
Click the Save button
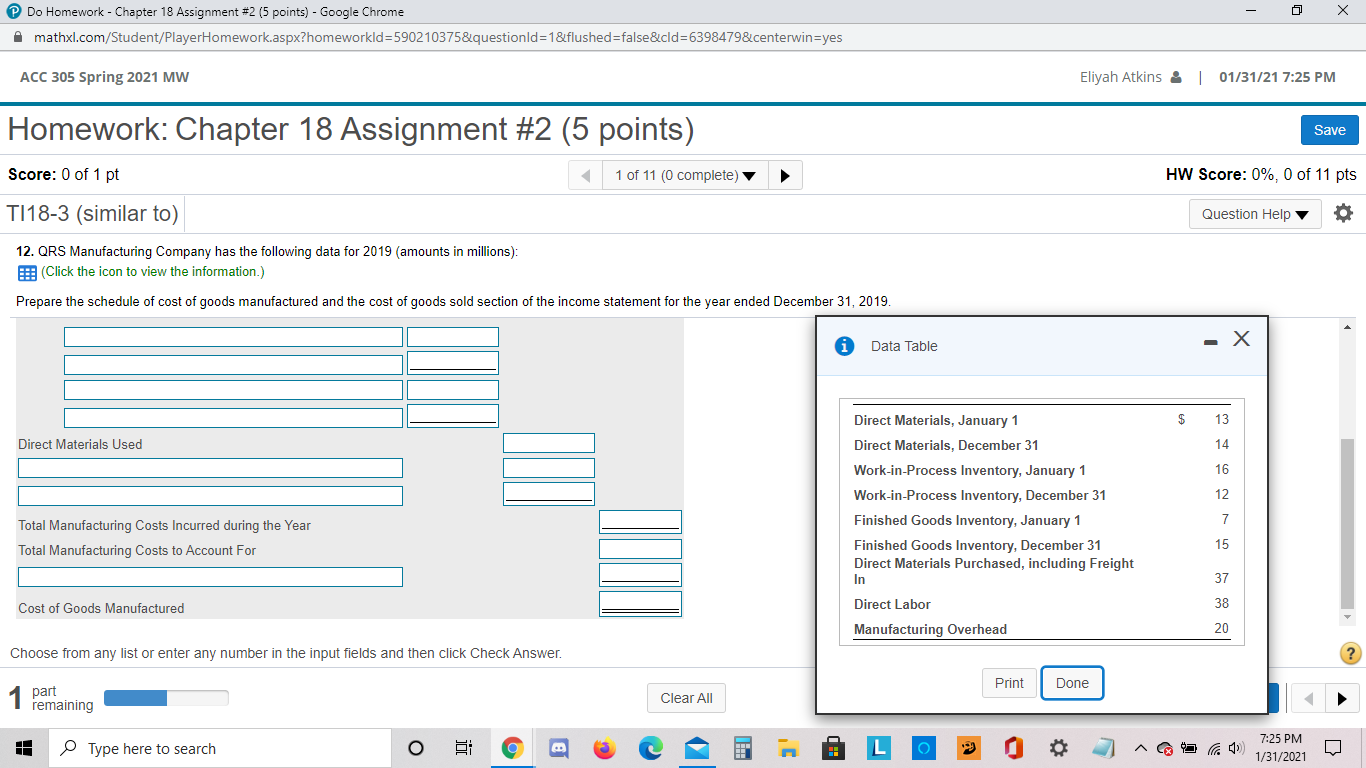pyautogui.click(x=1329, y=130)
